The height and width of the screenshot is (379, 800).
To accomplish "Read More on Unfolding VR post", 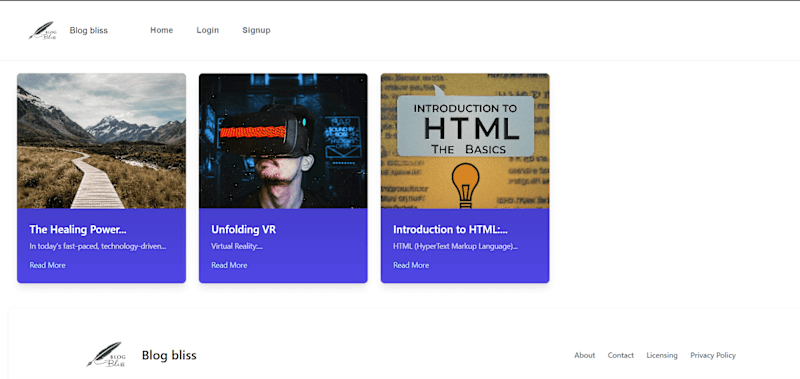I will point(229,265).
